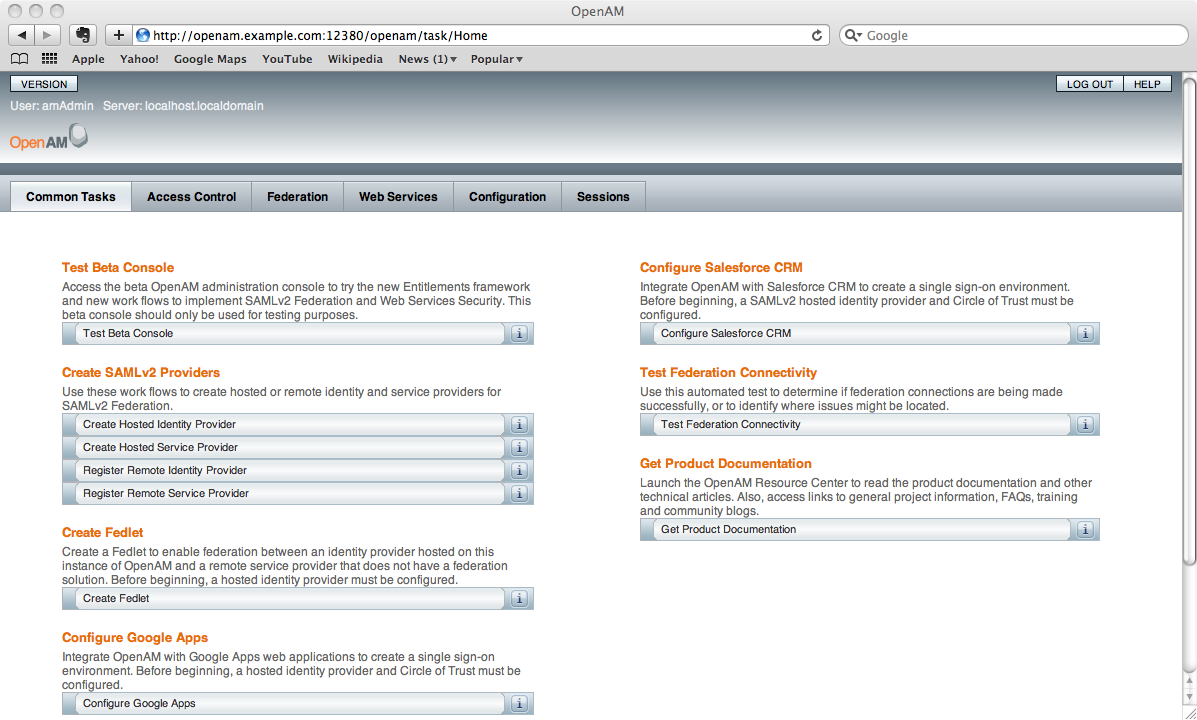This screenshot has width=1197, height=720.
Task: Click info icon for Create Hosted Service Provider
Action: (519, 447)
